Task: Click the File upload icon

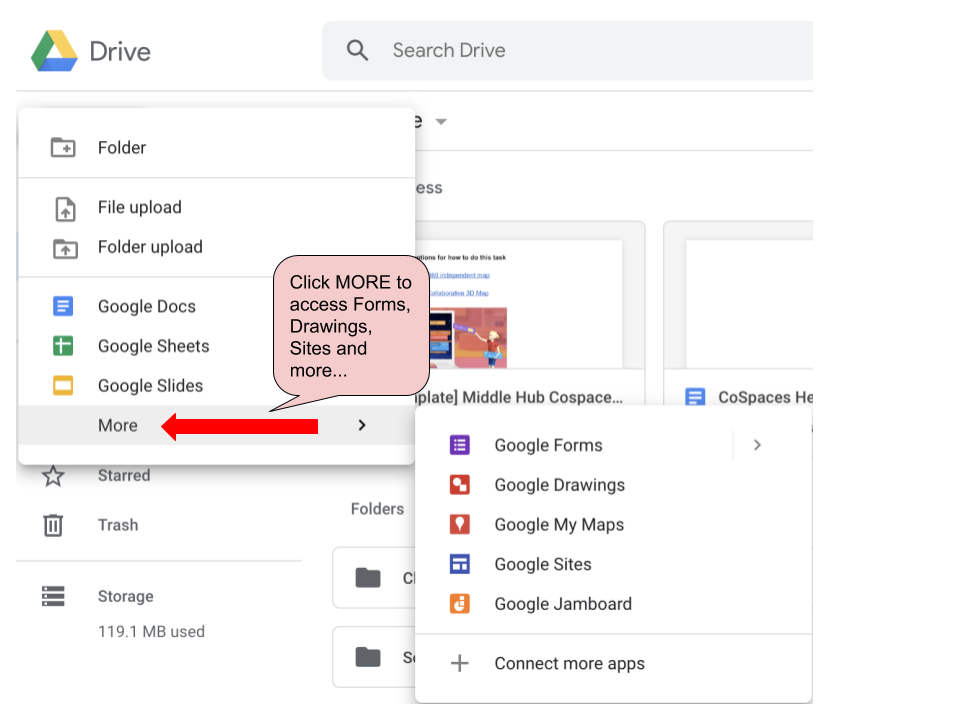Action: 65,208
